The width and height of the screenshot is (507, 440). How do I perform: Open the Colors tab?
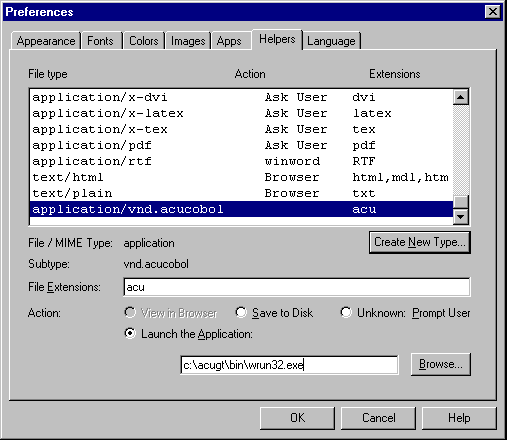click(144, 41)
